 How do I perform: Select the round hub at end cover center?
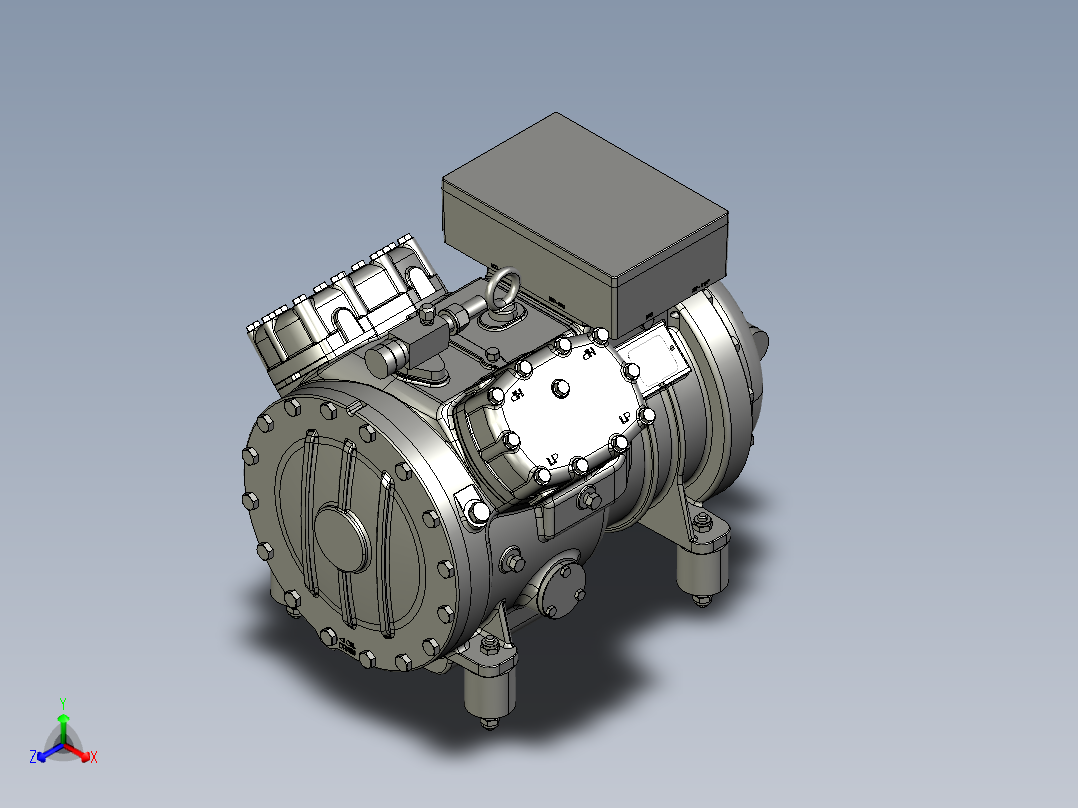pos(341,537)
